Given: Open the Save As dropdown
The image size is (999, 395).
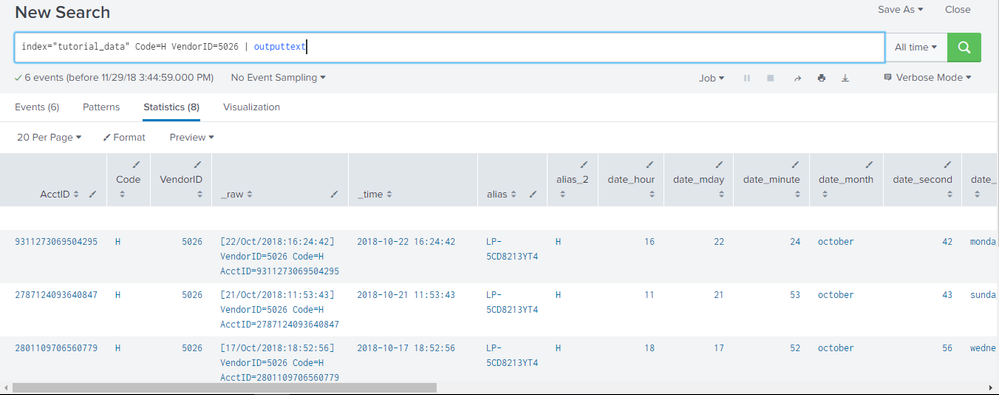Looking at the screenshot, I should pos(900,10).
